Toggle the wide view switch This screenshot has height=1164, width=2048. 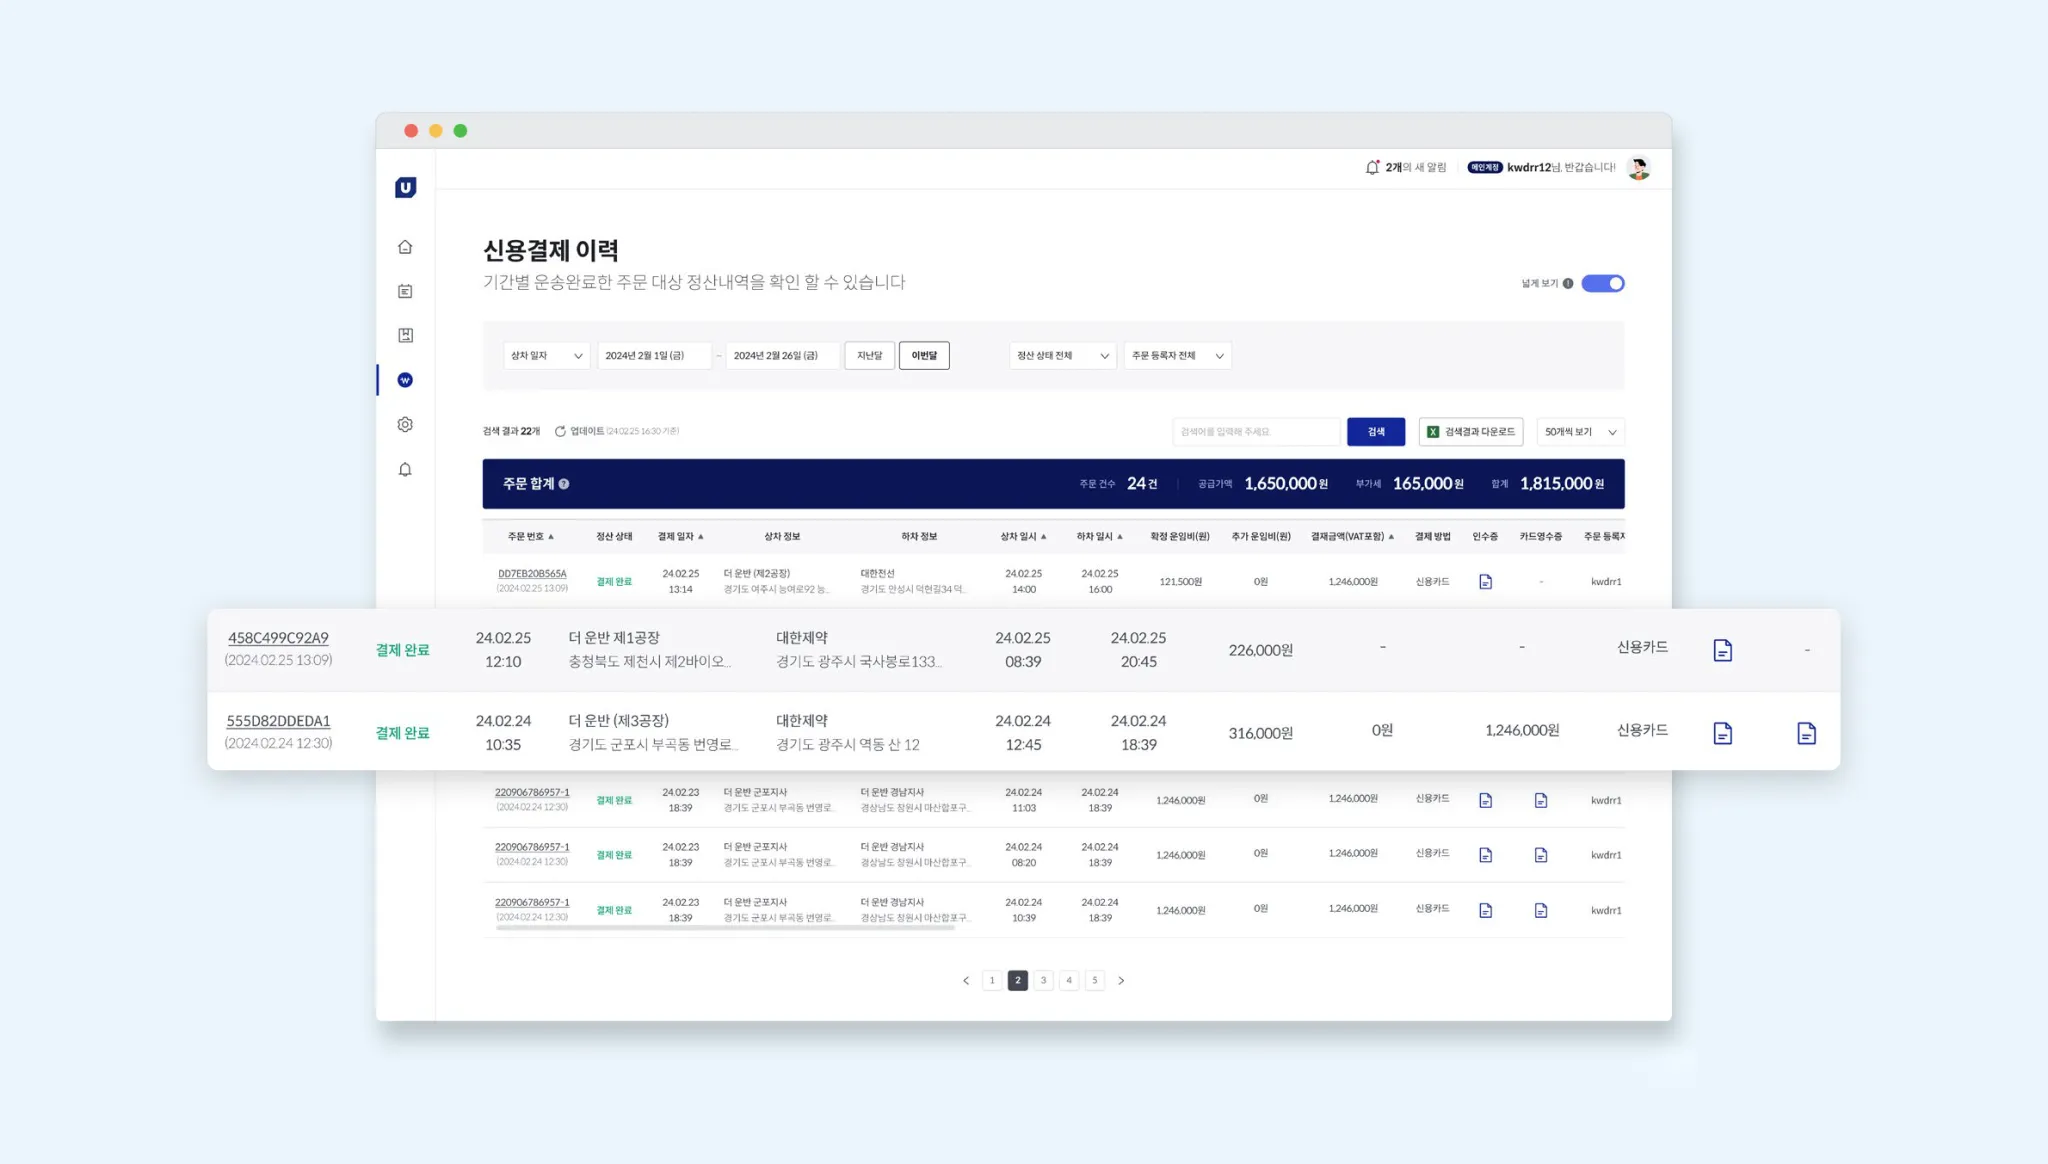[1603, 284]
